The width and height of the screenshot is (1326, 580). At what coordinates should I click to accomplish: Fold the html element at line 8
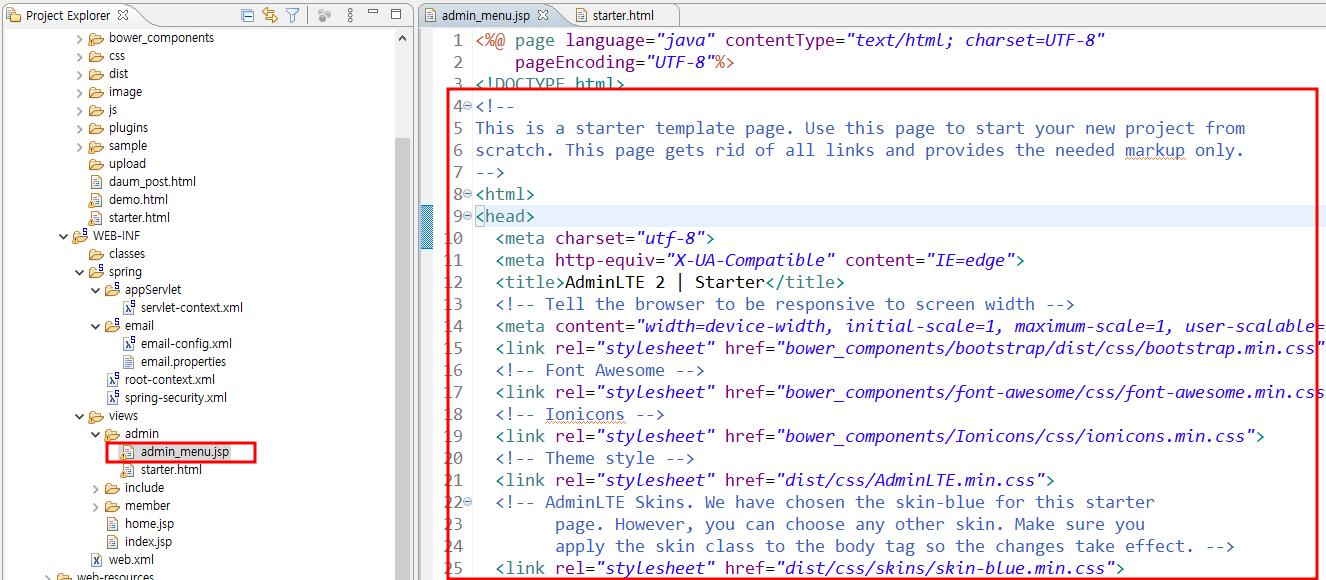pos(468,194)
